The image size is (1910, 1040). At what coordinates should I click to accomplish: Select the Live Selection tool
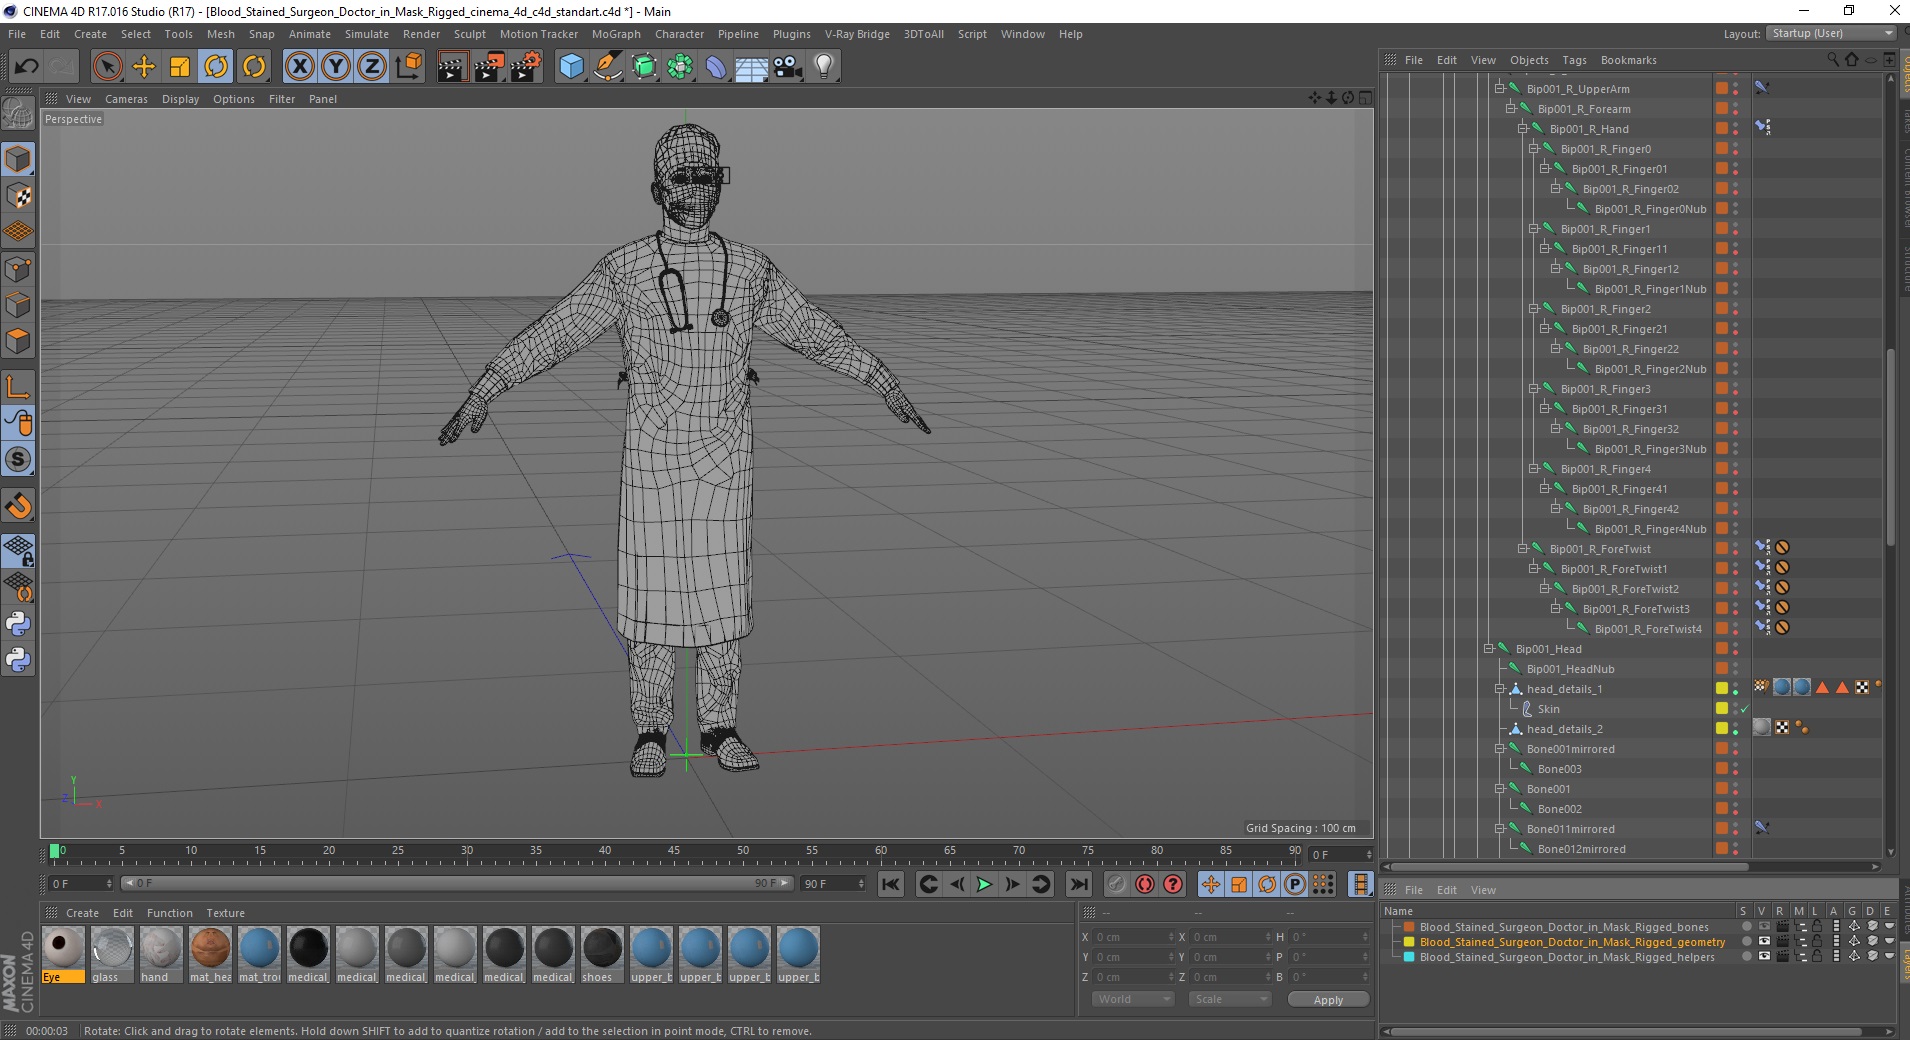[x=107, y=67]
